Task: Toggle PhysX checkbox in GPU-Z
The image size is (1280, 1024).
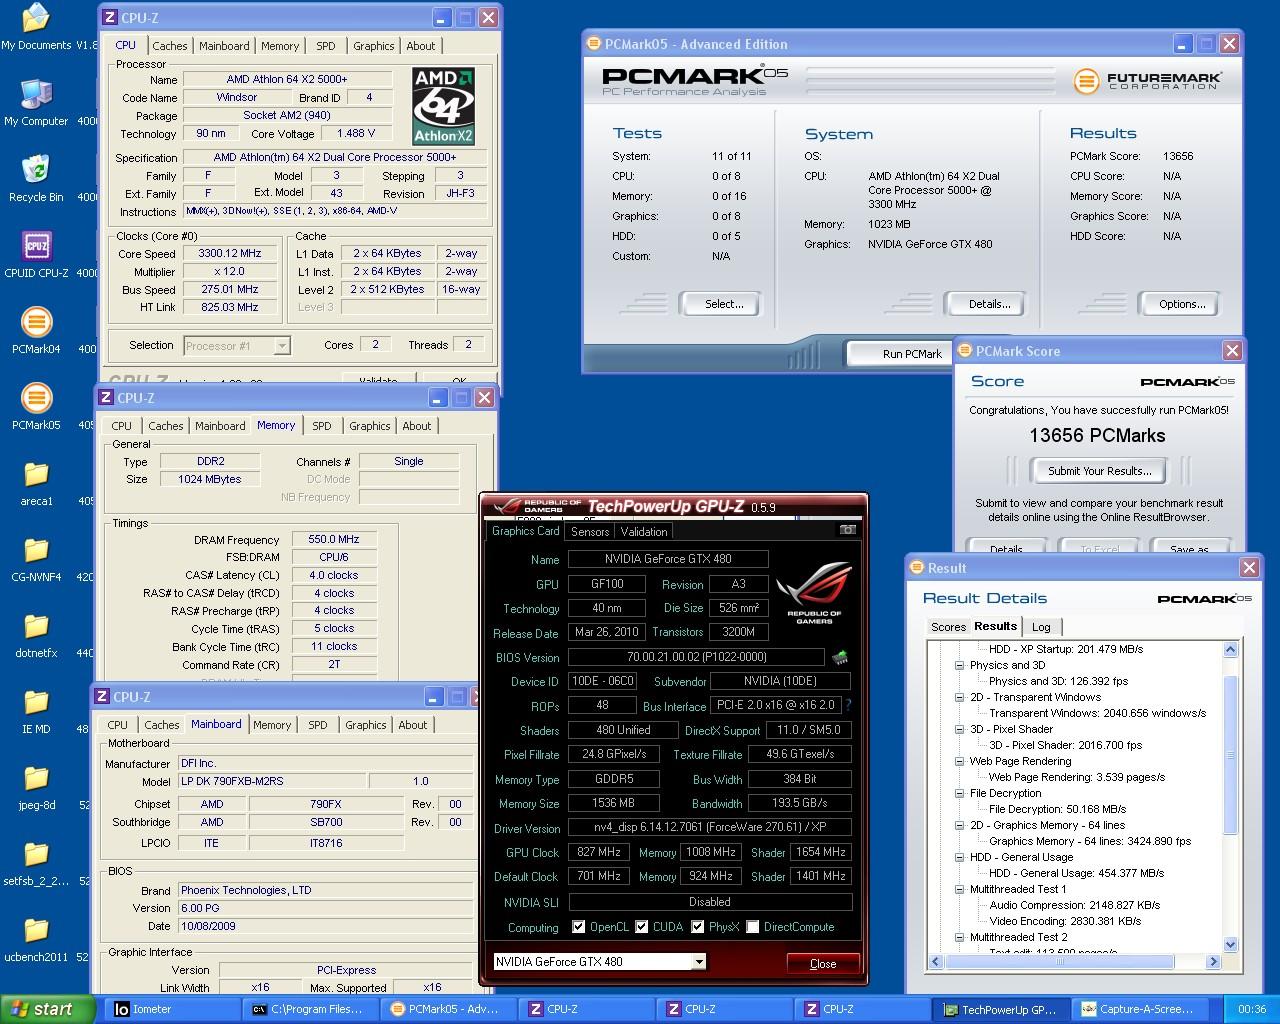Action: [698, 926]
